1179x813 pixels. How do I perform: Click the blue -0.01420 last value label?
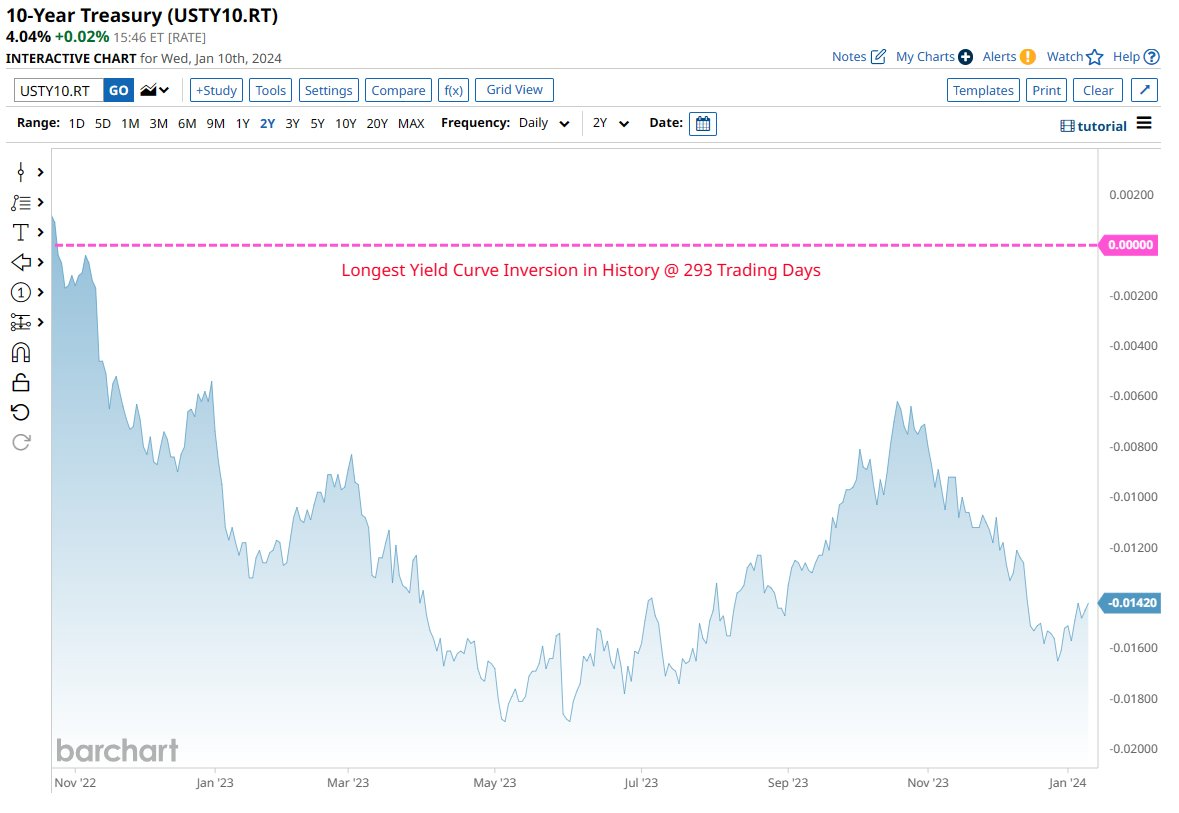point(1129,602)
